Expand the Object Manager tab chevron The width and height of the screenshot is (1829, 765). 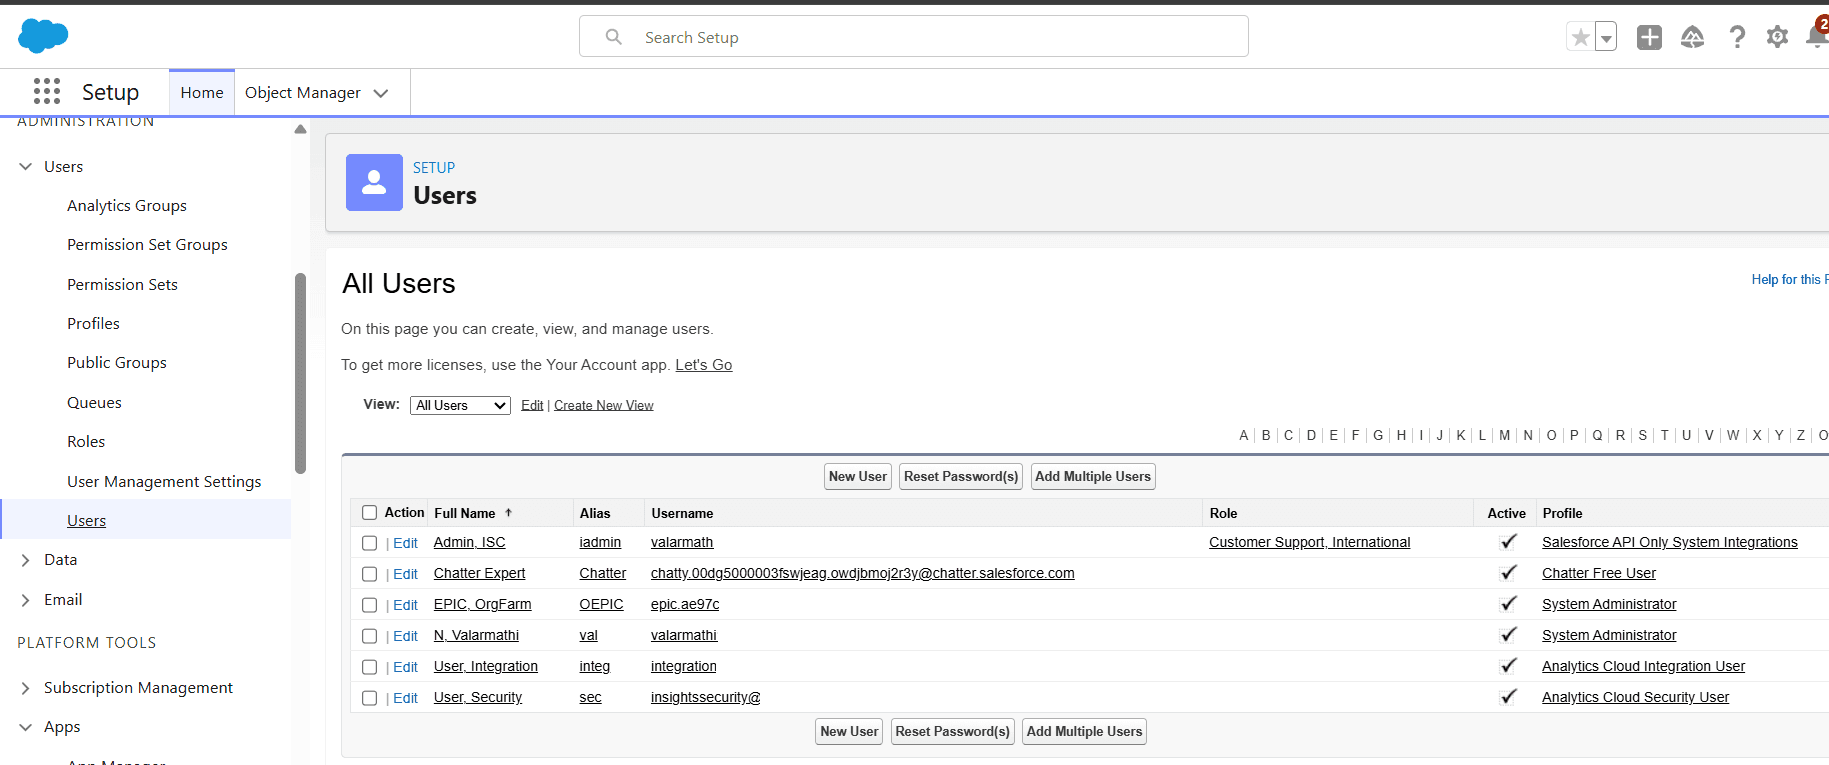pyautogui.click(x=381, y=93)
